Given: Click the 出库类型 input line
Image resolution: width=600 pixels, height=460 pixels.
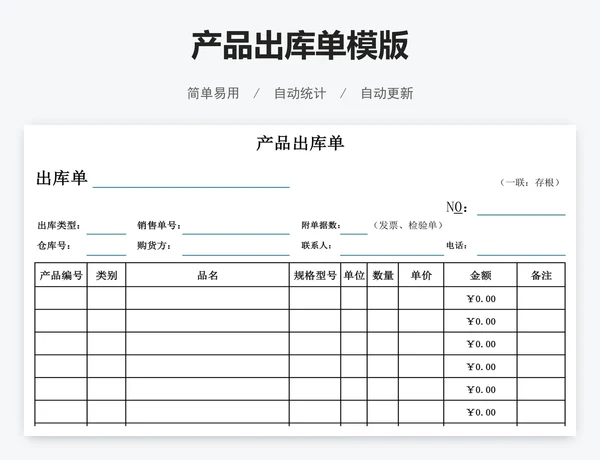Looking at the screenshot, I should click(x=106, y=233).
